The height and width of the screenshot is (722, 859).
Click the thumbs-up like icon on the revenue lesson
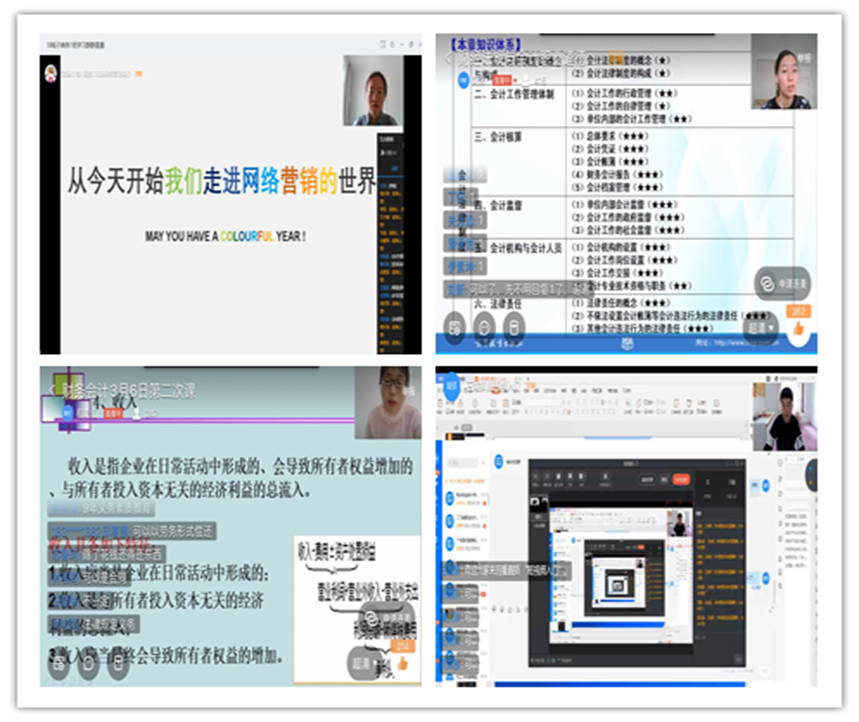[x=402, y=661]
